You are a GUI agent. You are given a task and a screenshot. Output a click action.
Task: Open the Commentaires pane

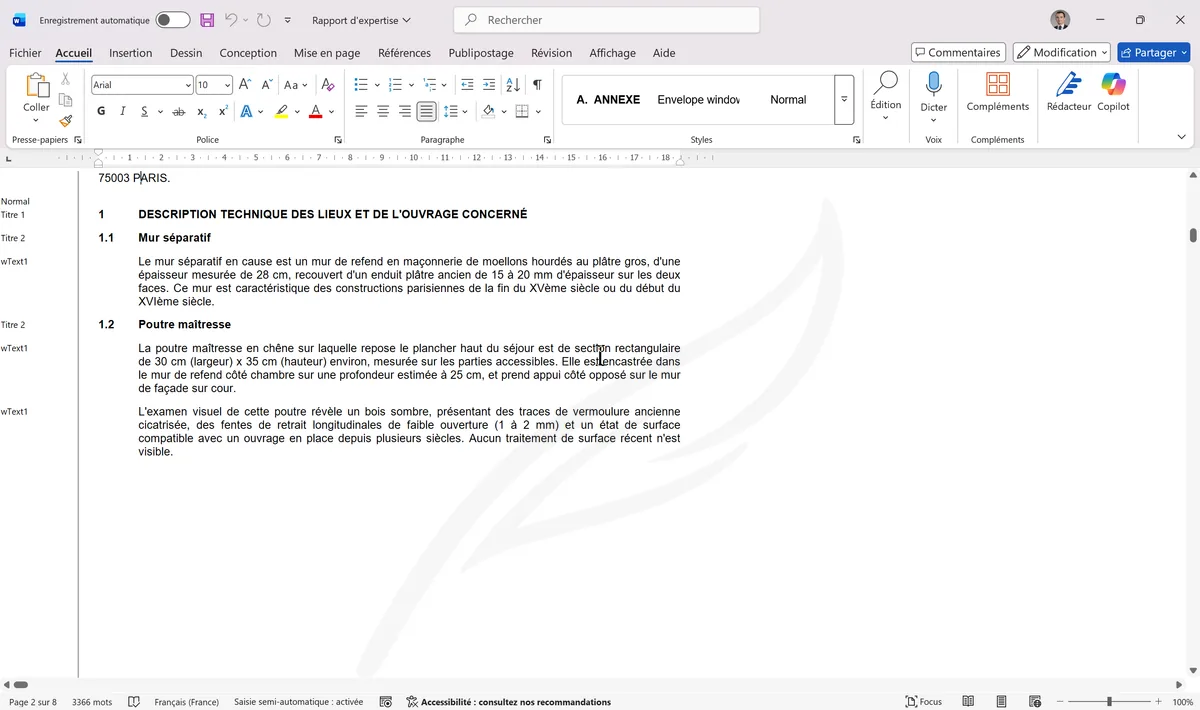(x=958, y=51)
